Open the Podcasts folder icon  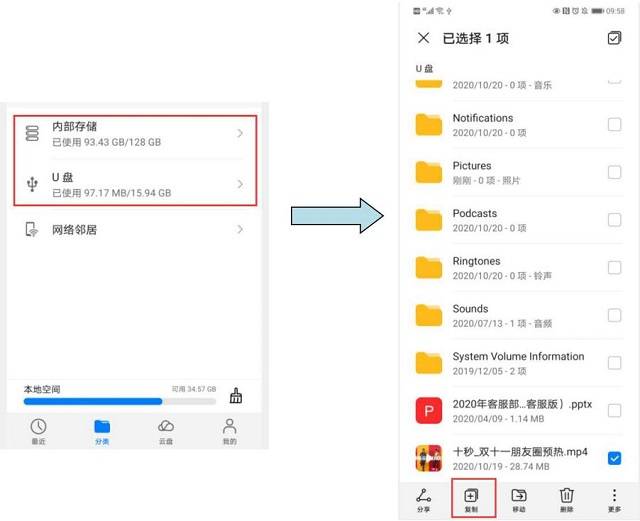tap(429, 220)
